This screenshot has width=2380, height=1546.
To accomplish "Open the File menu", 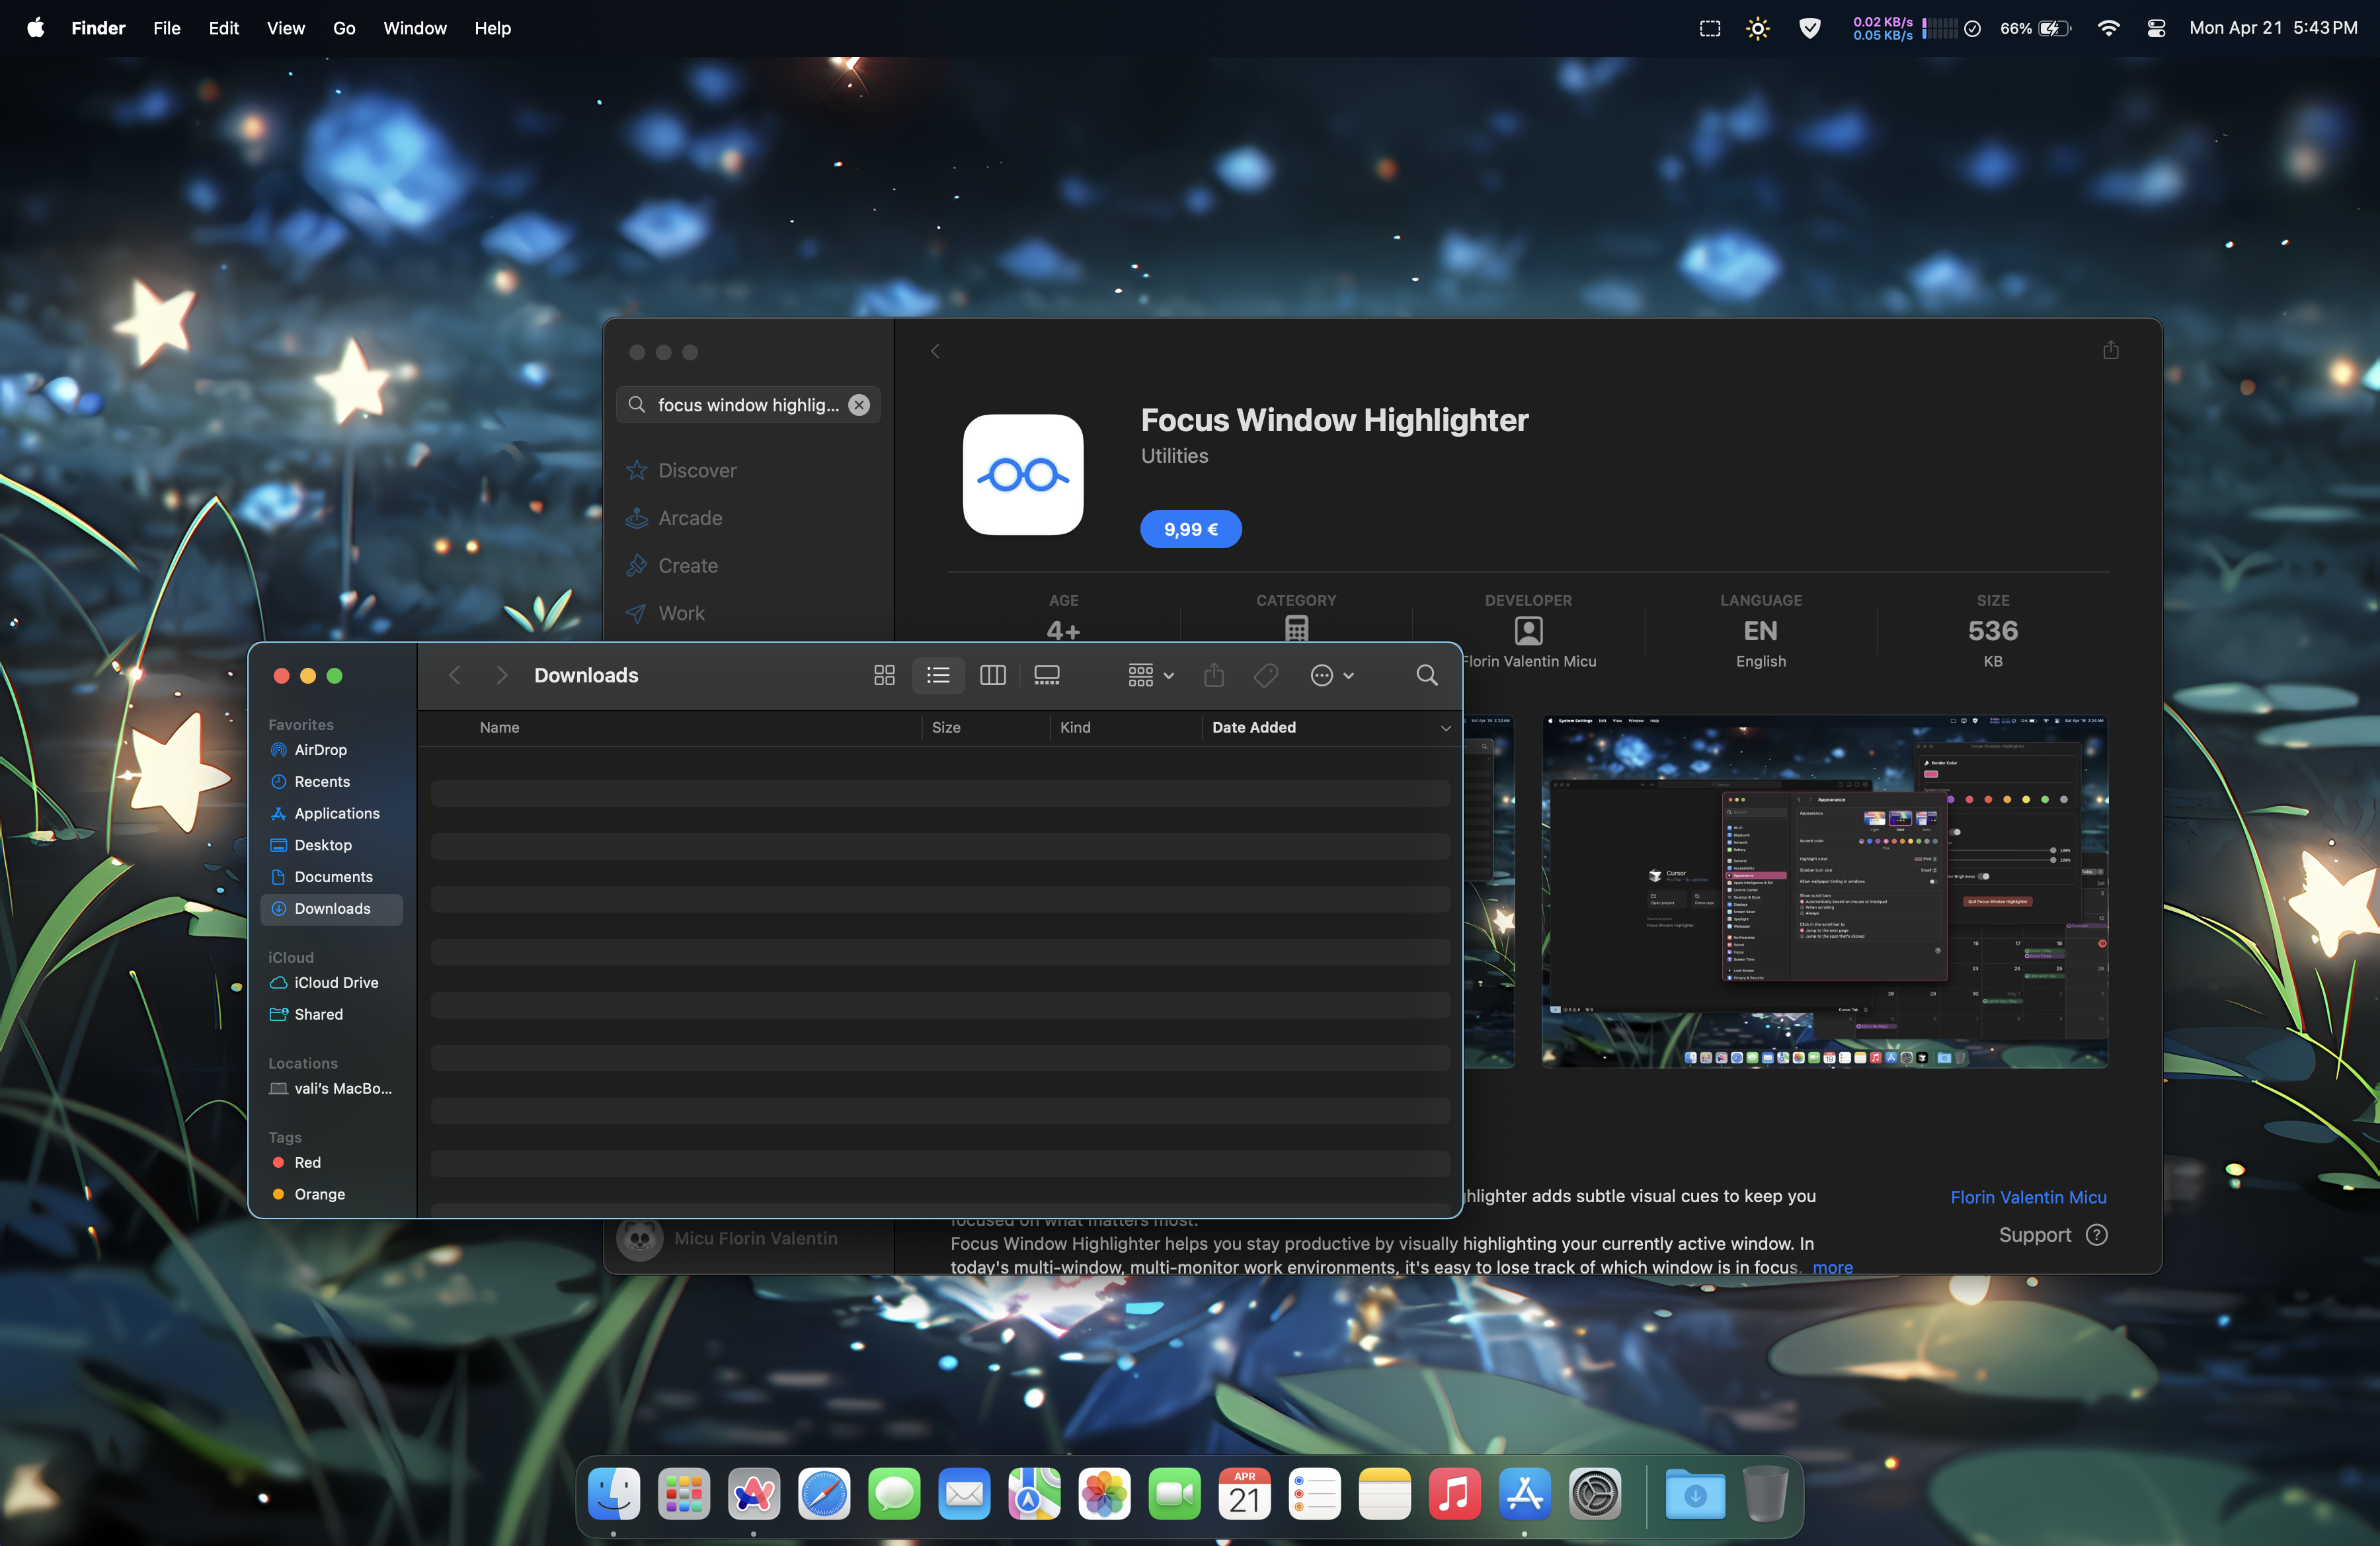I will pyautogui.click(x=167, y=28).
